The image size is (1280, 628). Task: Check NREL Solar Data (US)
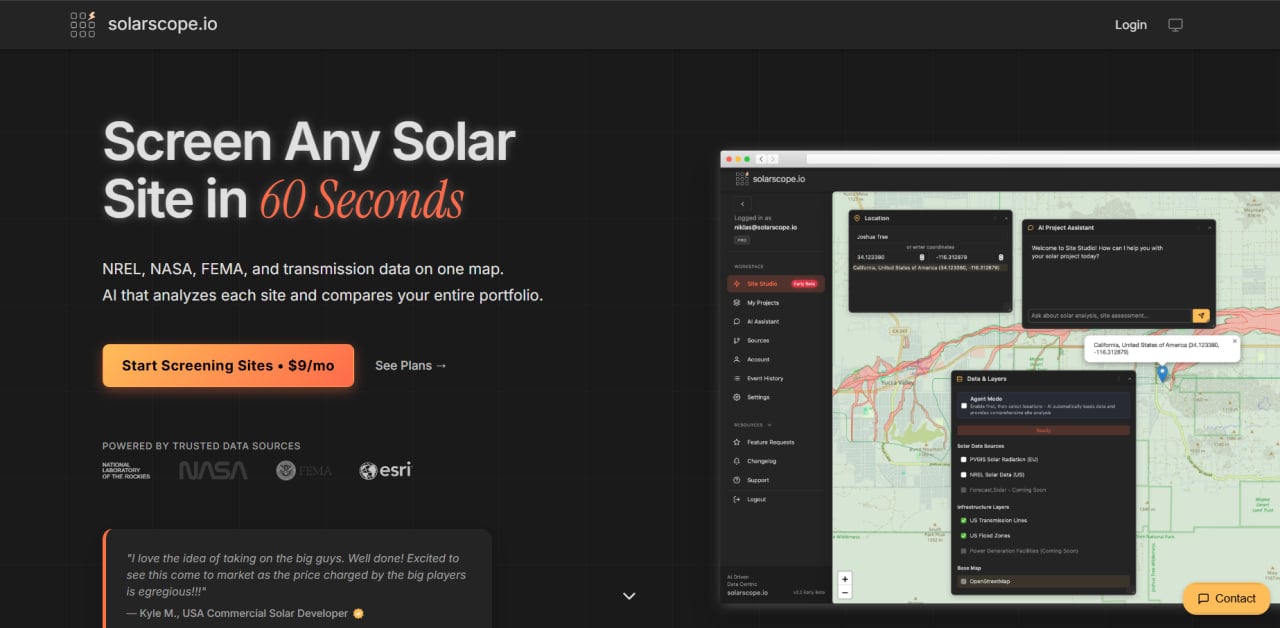[964, 474]
